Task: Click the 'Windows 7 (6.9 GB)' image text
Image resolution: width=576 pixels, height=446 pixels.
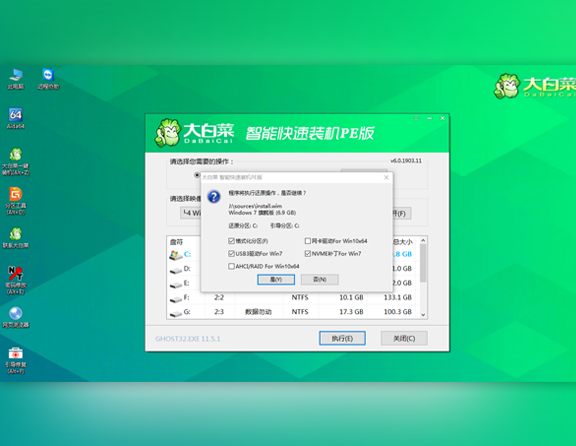Action: 262,213
